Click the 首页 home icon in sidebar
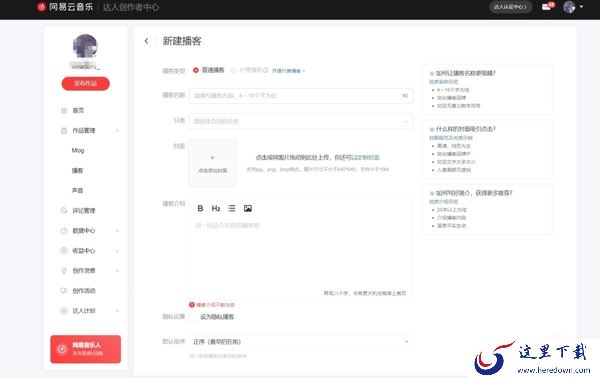Screen dimensions: 600x378 tap(64, 111)
